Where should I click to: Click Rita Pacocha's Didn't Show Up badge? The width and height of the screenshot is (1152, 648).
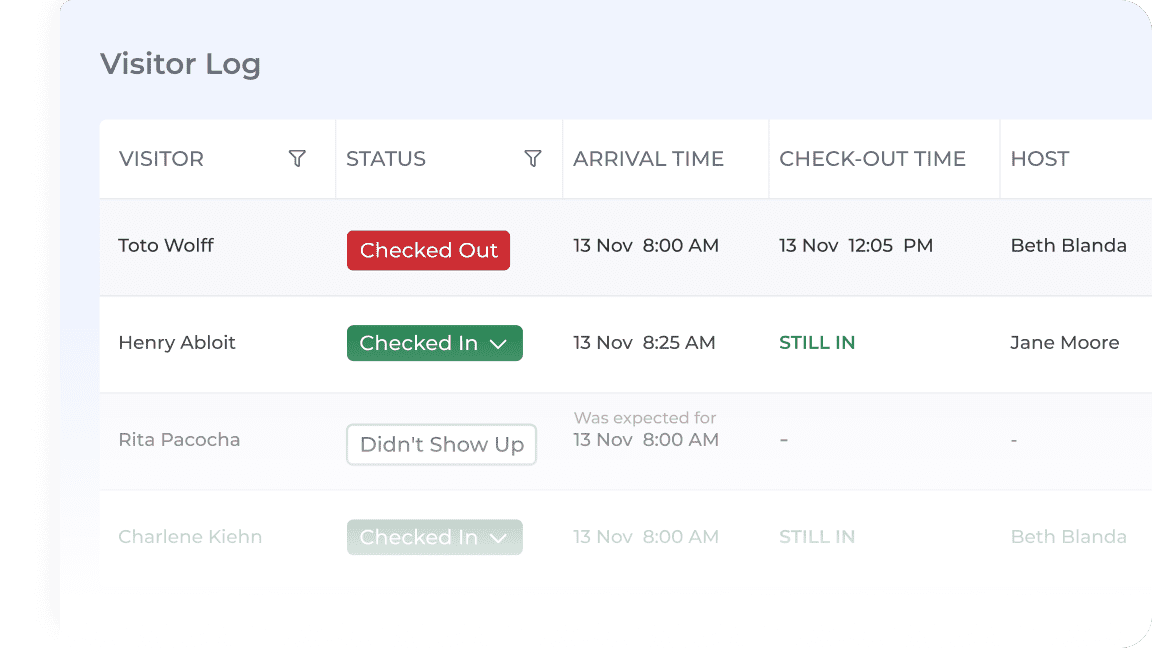441,445
